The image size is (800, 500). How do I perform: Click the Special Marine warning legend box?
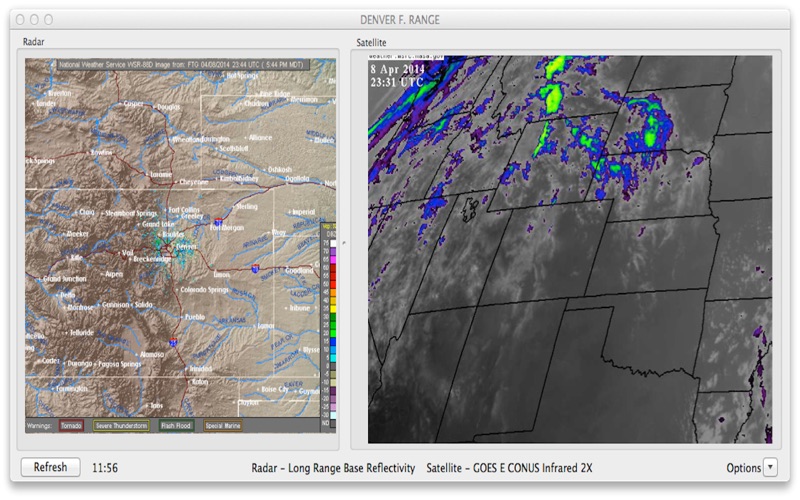click(222, 426)
